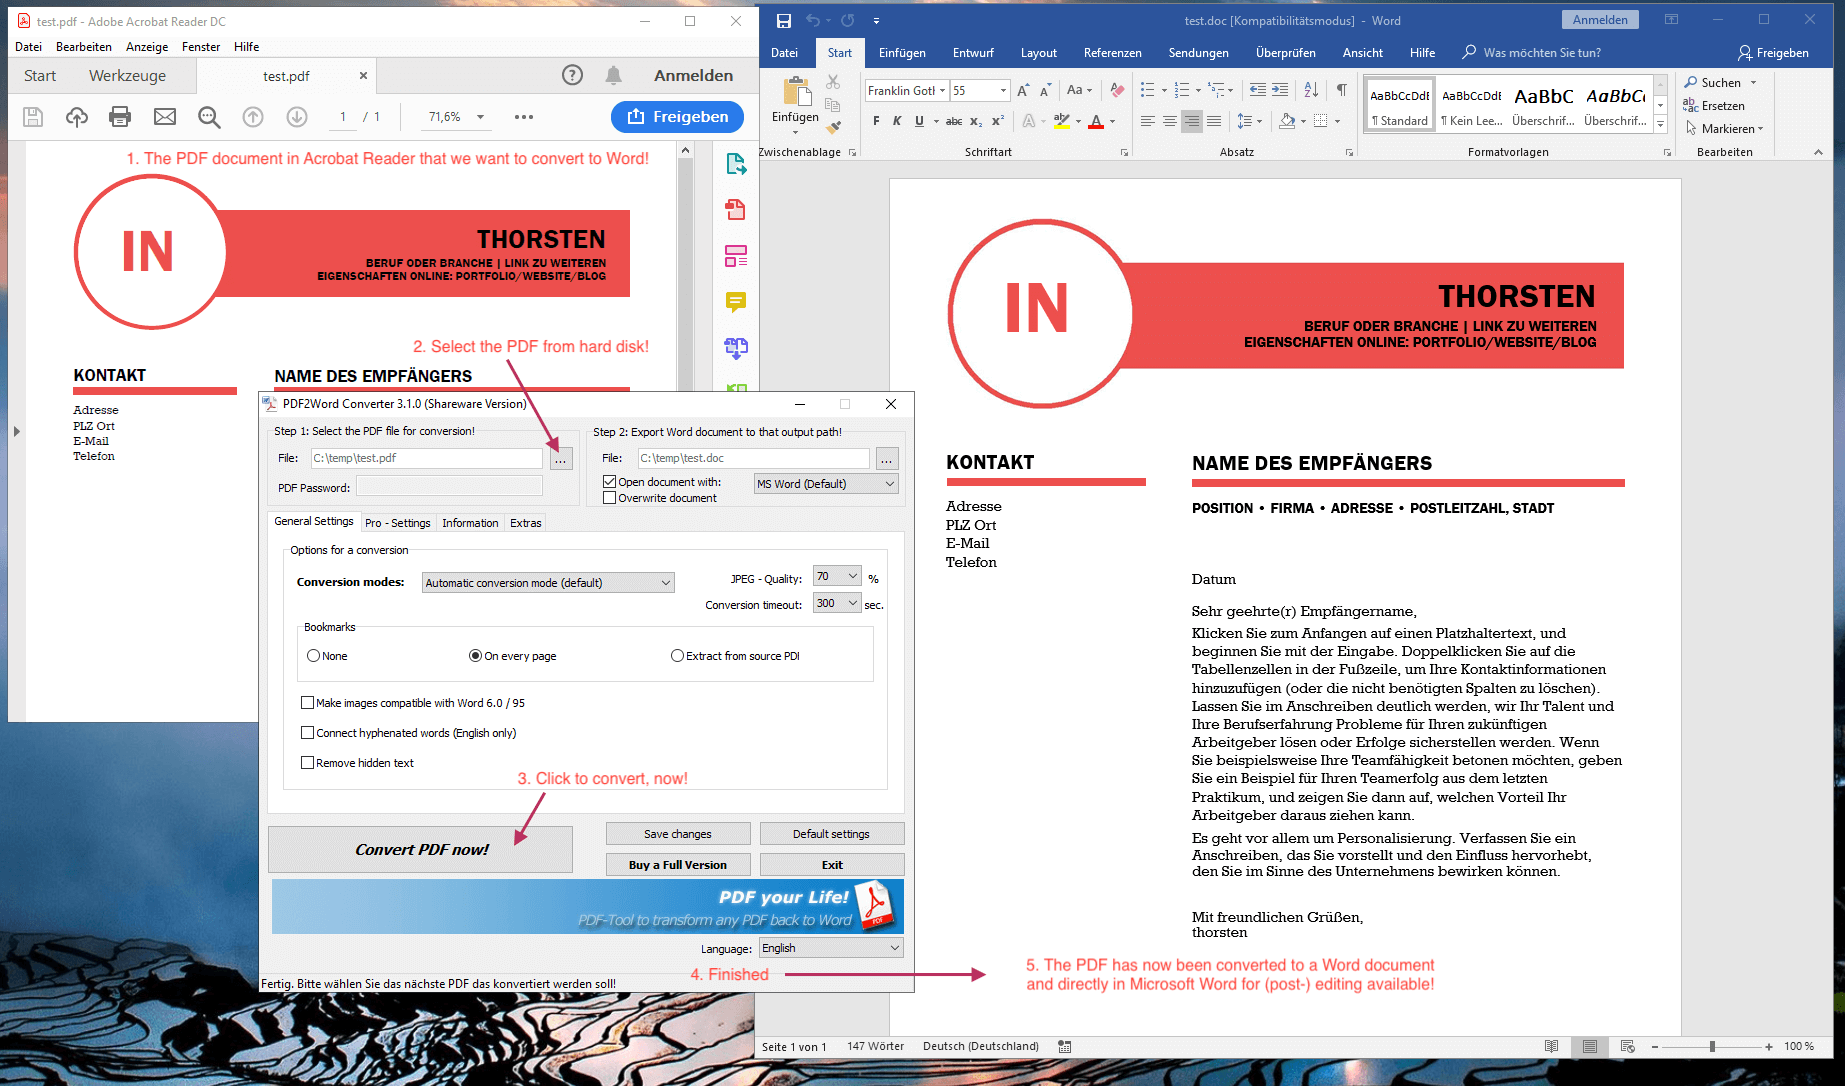
Task: Select the None bookmarks radio button
Action: (x=313, y=656)
